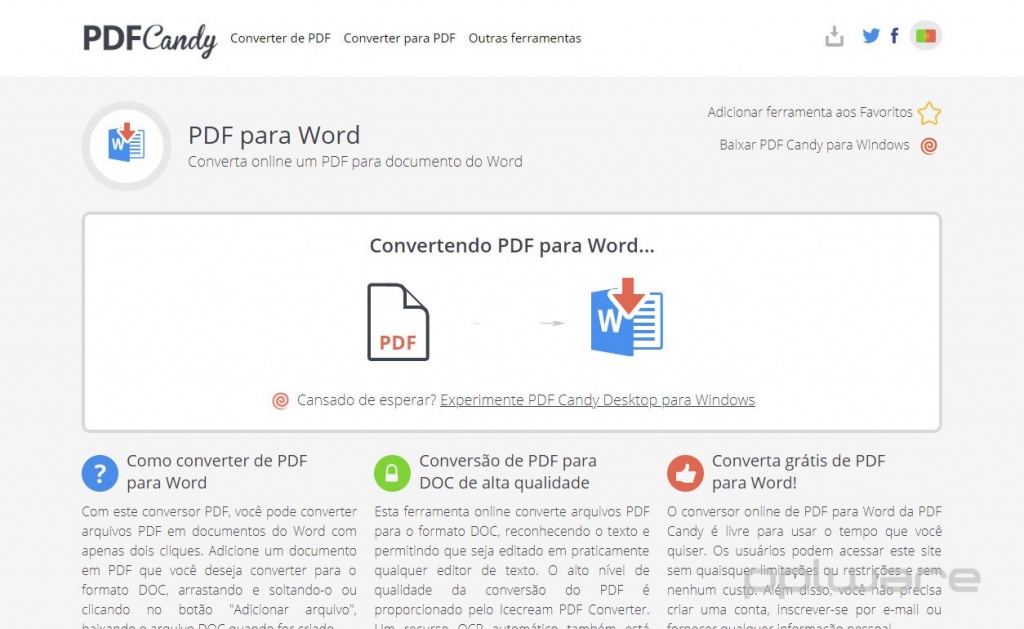Click the Twitter sharing icon
1024x629 pixels.
[871, 35]
